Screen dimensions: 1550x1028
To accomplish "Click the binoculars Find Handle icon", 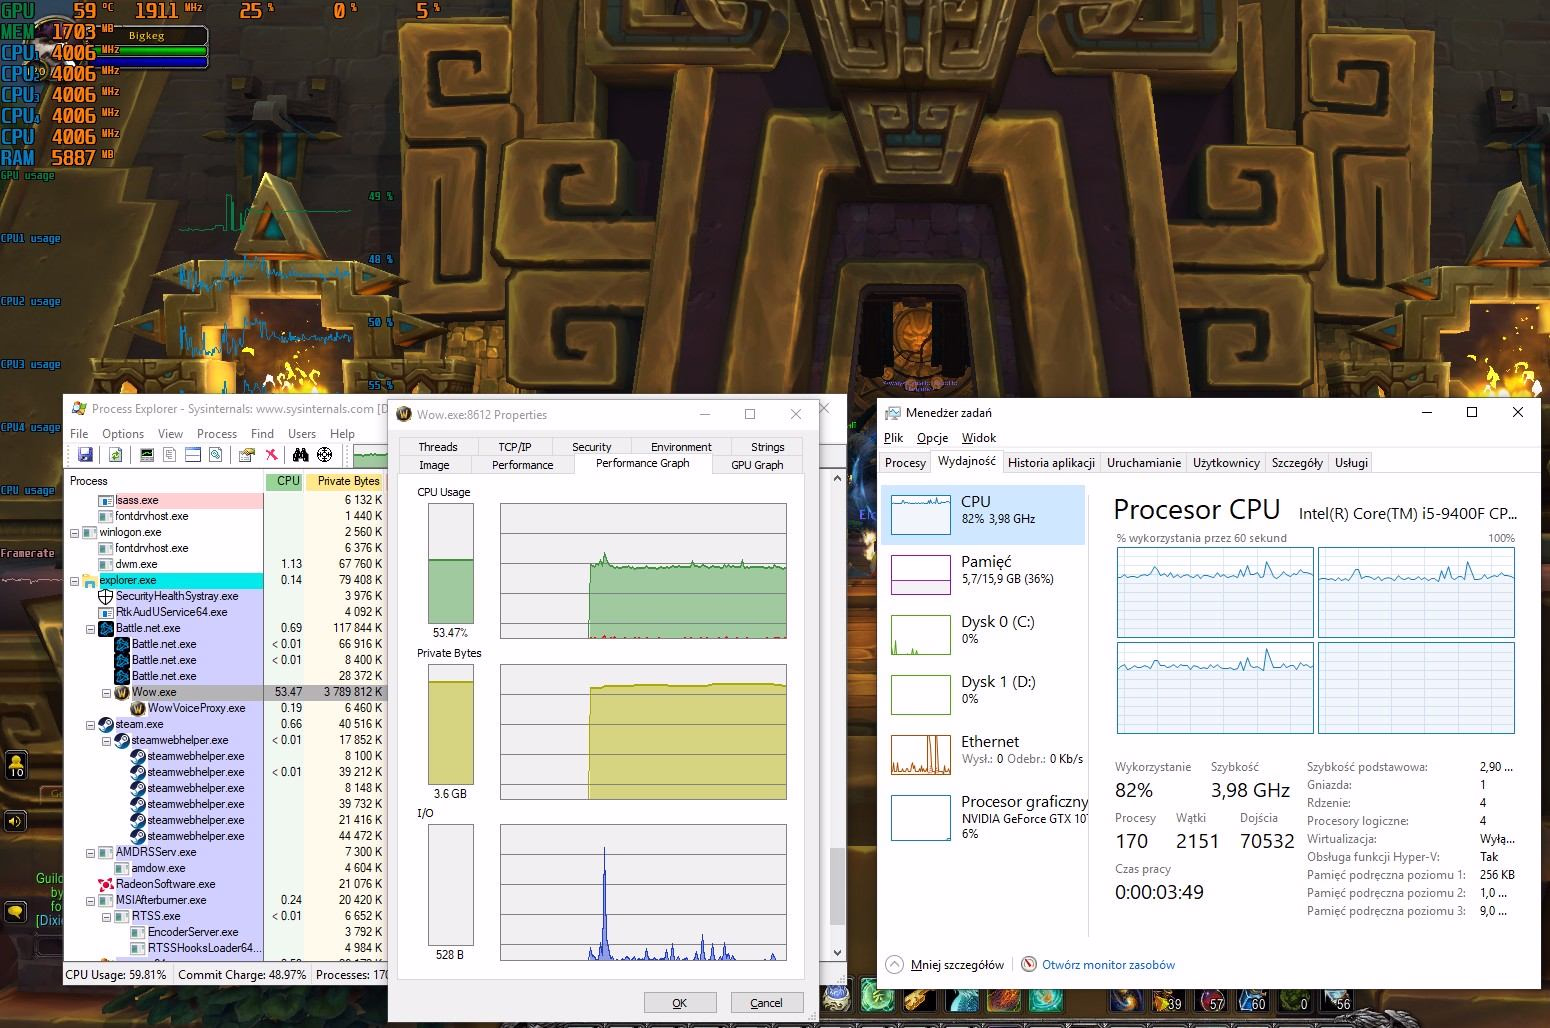I will [x=300, y=455].
